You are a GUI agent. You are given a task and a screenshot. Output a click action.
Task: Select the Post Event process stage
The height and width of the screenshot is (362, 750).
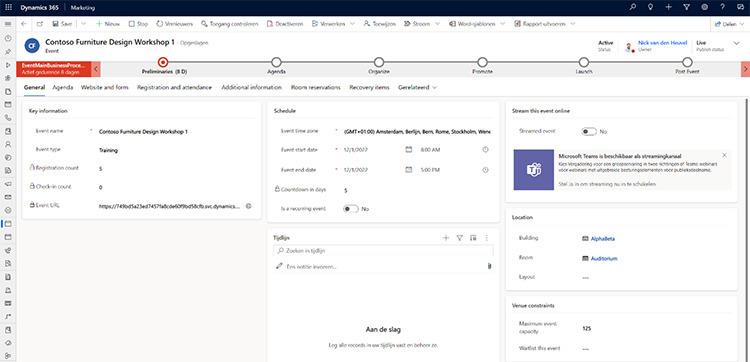click(x=687, y=62)
